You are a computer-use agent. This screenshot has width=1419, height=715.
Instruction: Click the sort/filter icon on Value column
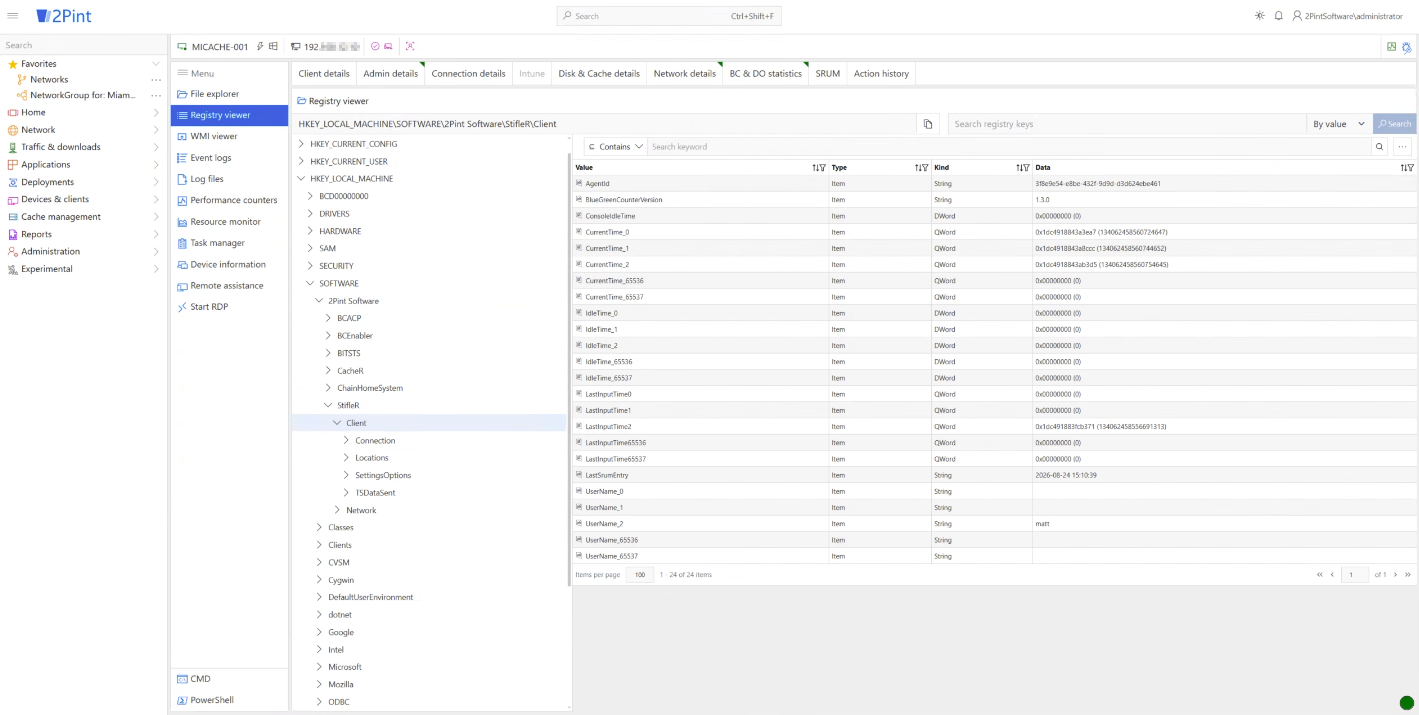tap(819, 168)
